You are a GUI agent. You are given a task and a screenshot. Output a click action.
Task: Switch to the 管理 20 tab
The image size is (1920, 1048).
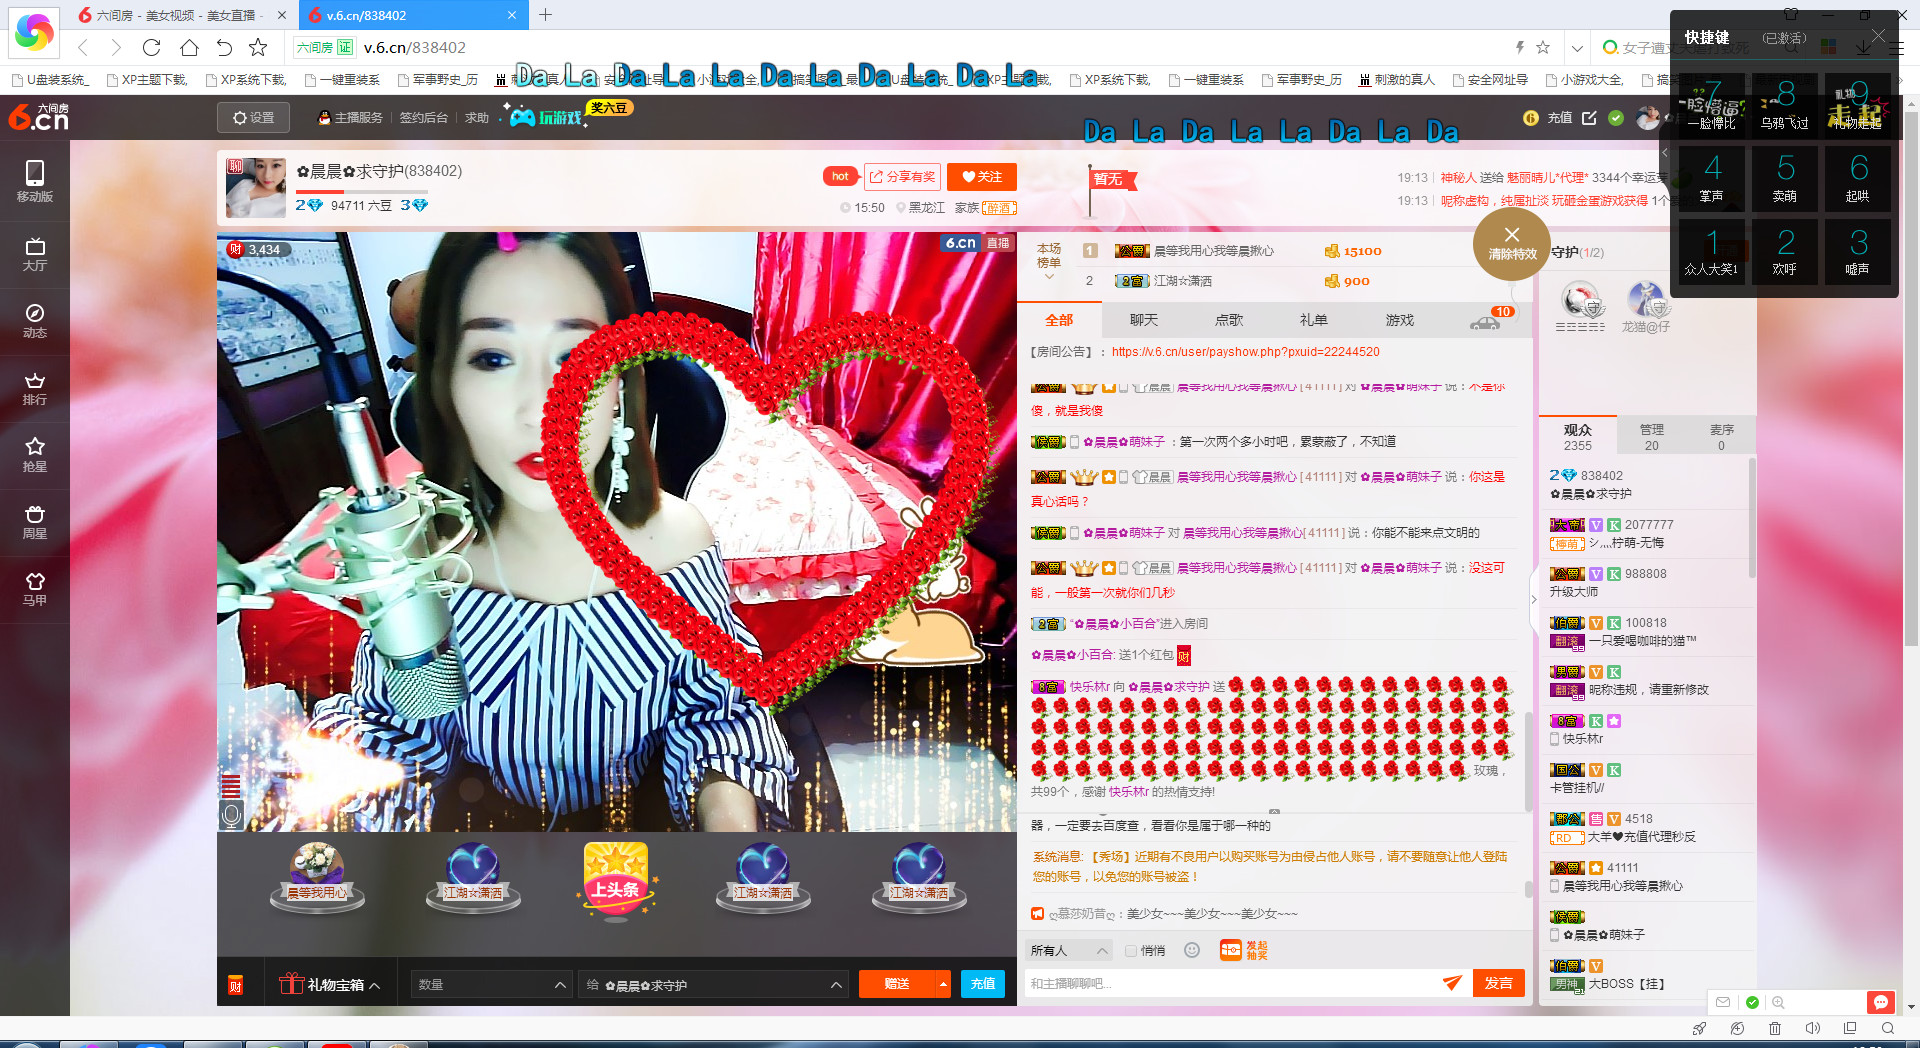pyautogui.click(x=1652, y=437)
